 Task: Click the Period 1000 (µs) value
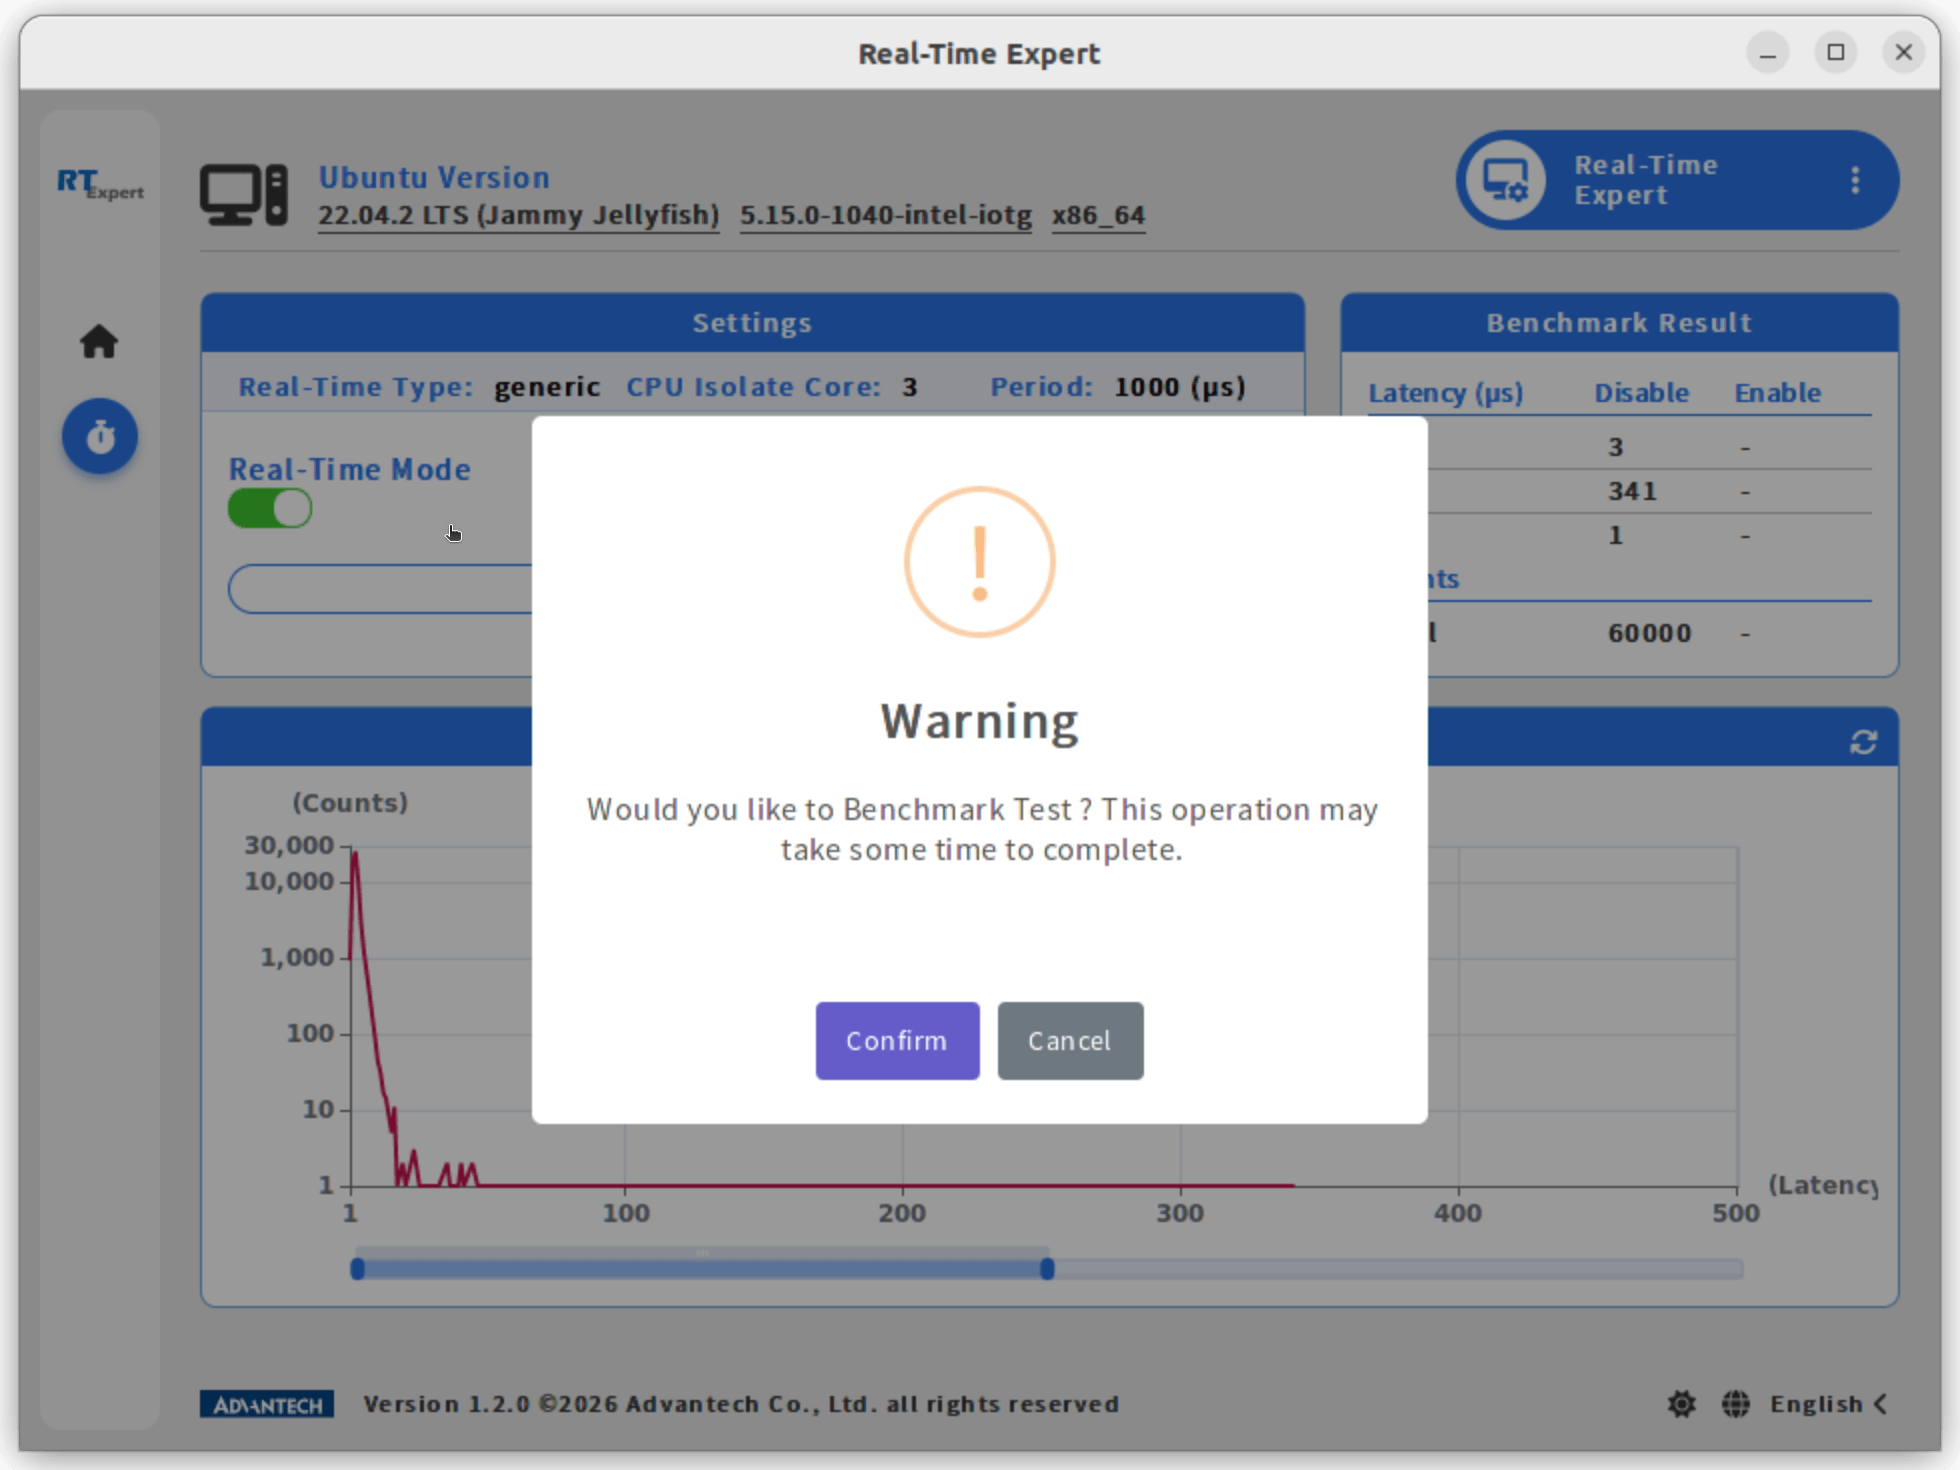coord(1180,387)
